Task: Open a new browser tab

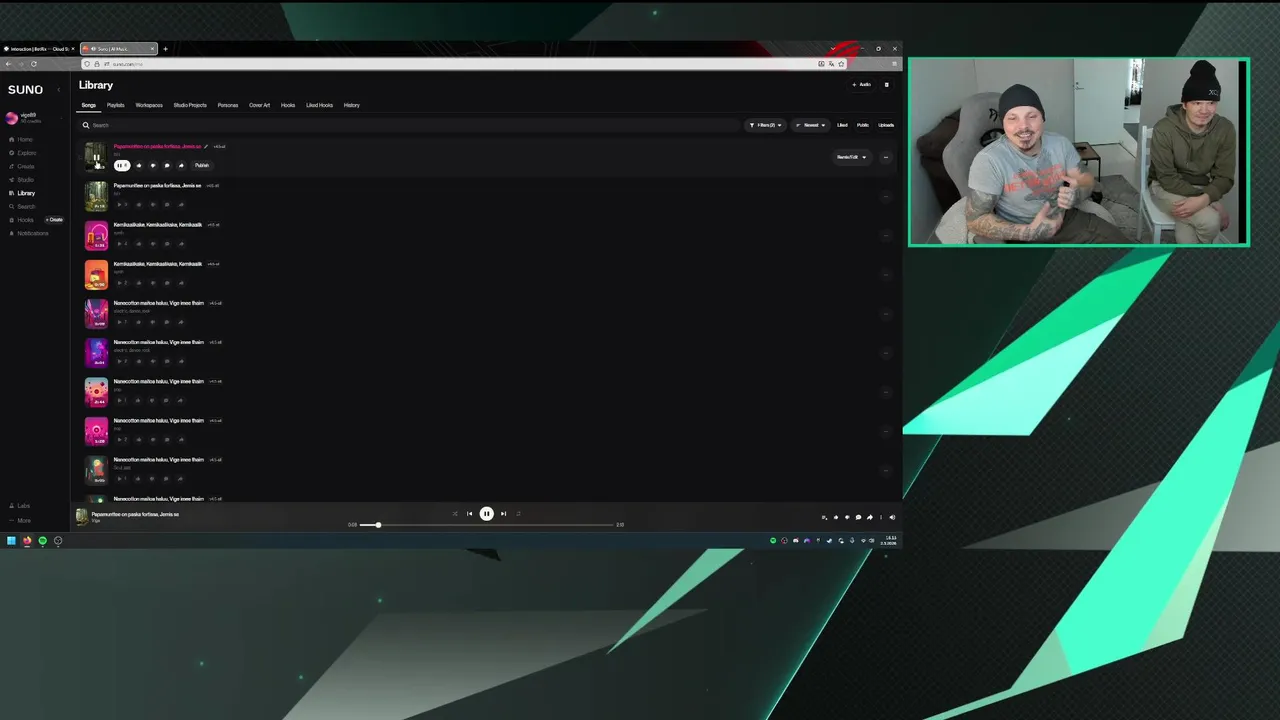Action: tap(166, 49)
